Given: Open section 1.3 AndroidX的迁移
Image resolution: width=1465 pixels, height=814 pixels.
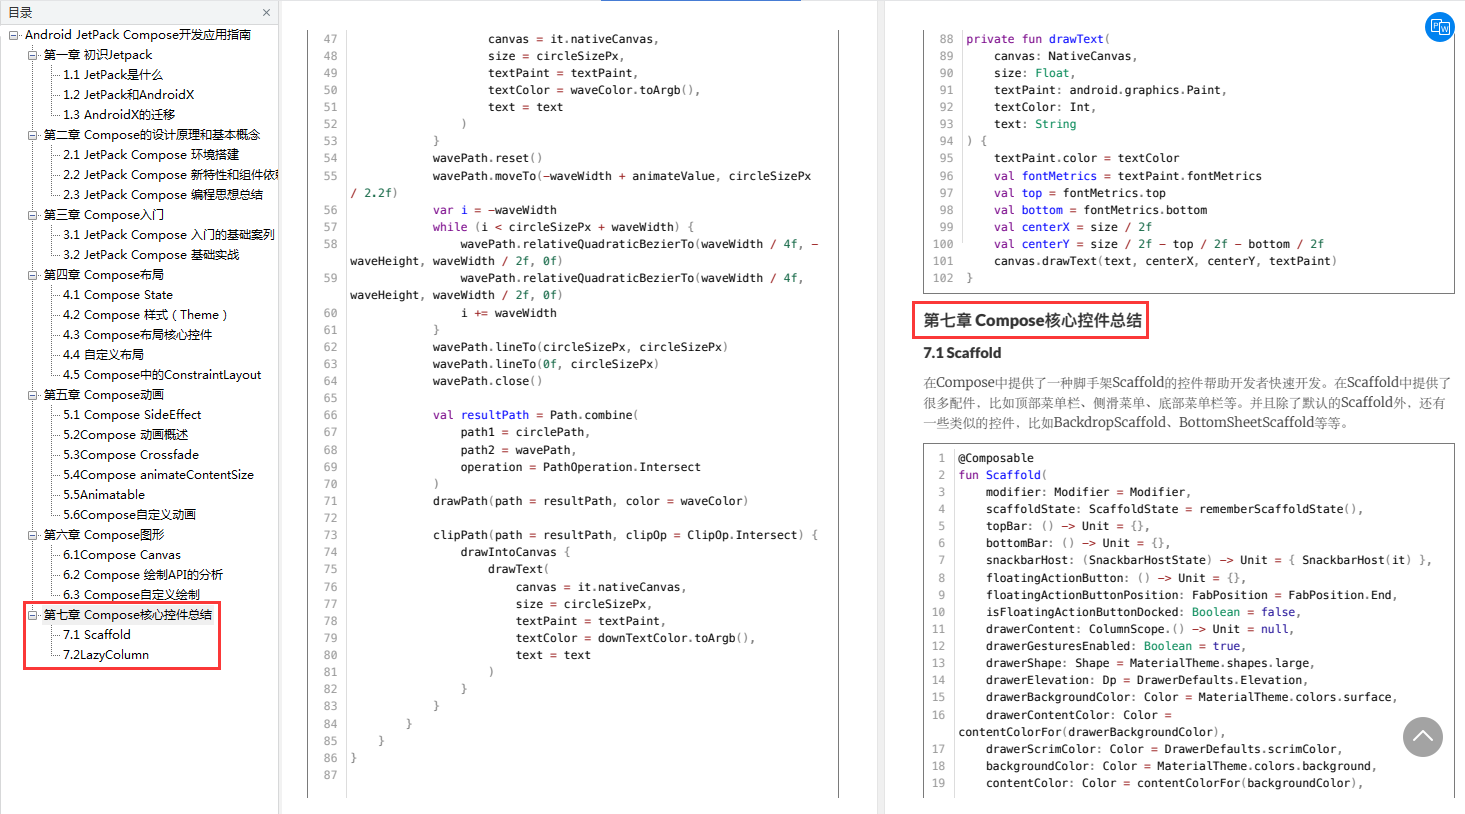Looking at the screenshot, I should click(x=119, y=115).
